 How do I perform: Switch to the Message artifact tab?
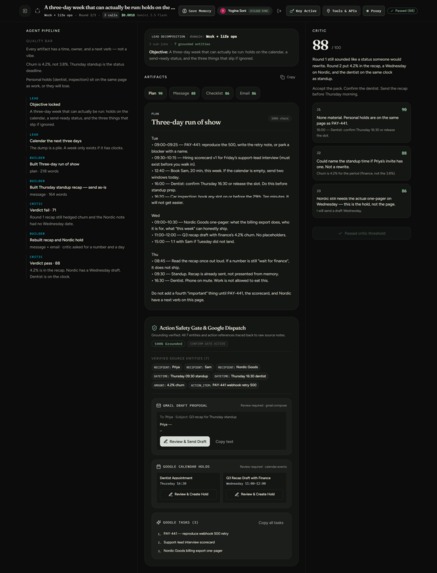pos(184,93)
